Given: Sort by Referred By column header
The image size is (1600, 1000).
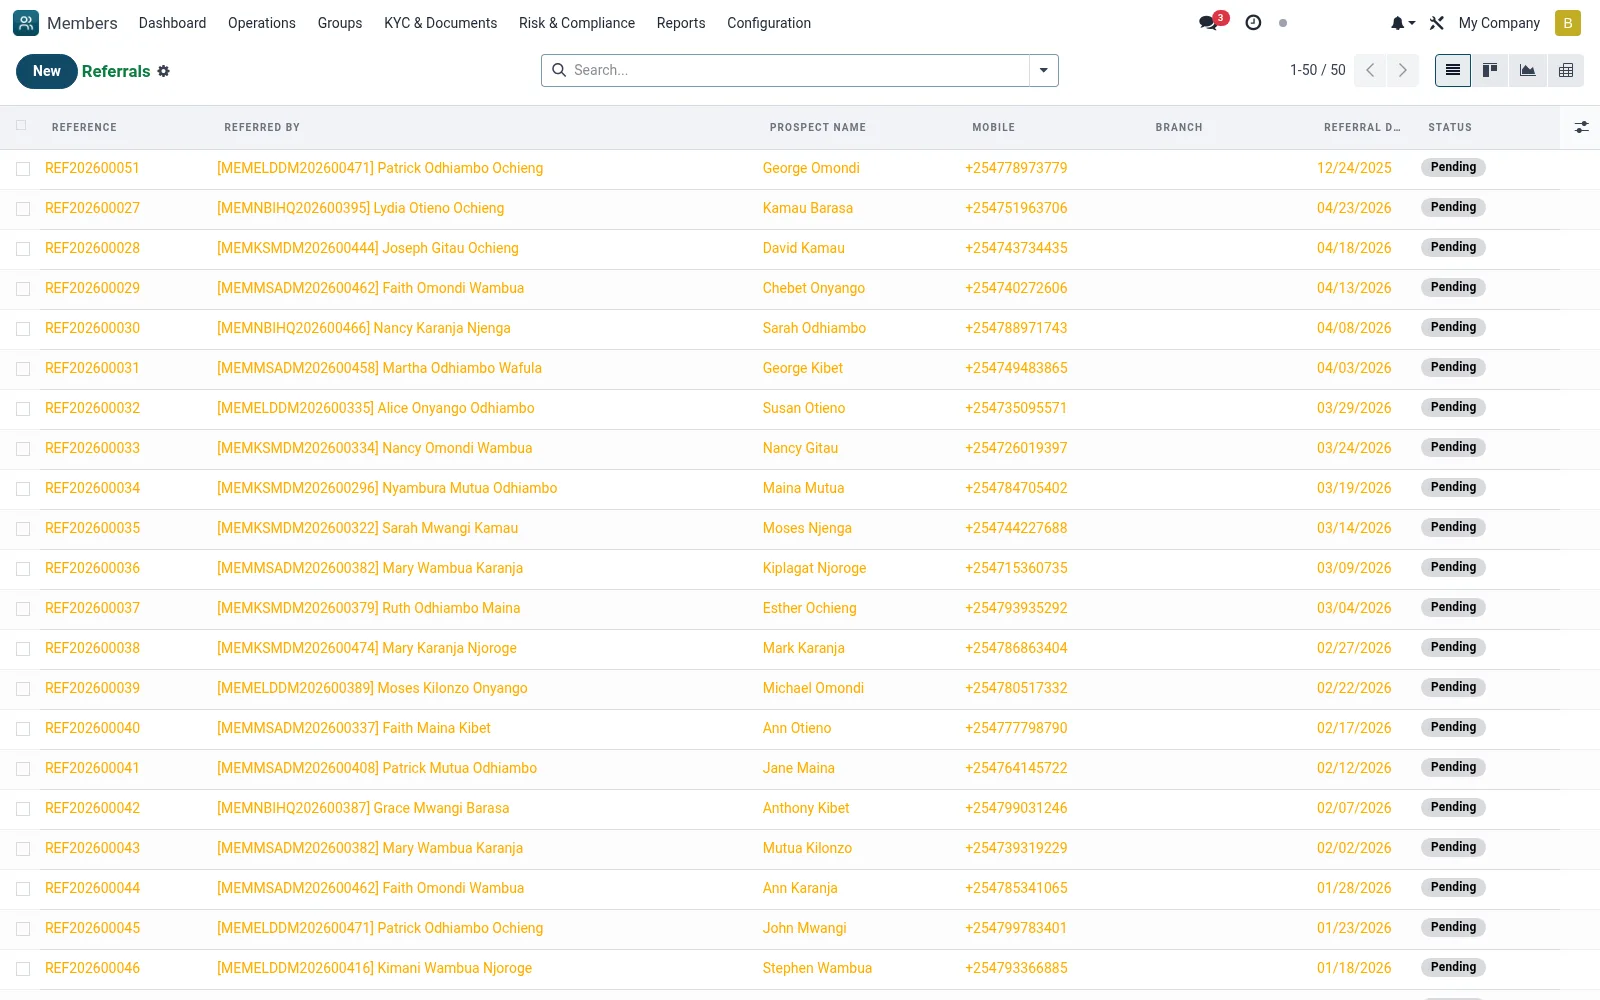Looking at the screenshot, I should click(262, 127).
